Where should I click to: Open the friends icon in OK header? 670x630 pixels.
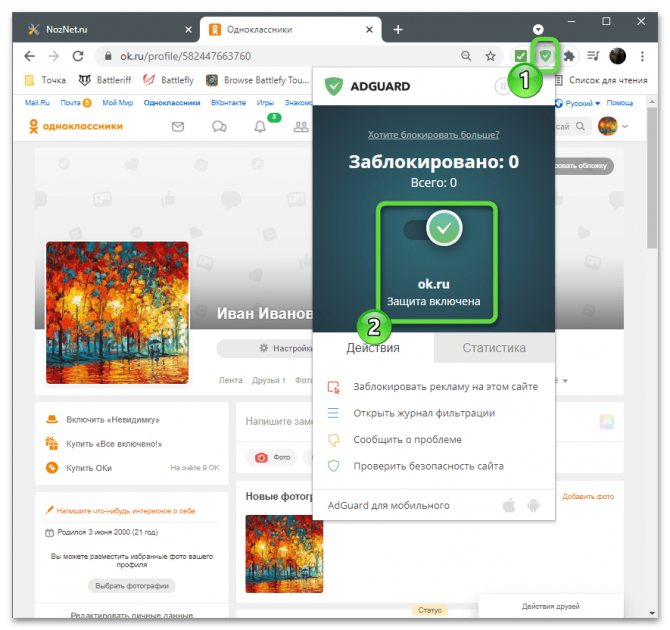[x=301, y=127]
